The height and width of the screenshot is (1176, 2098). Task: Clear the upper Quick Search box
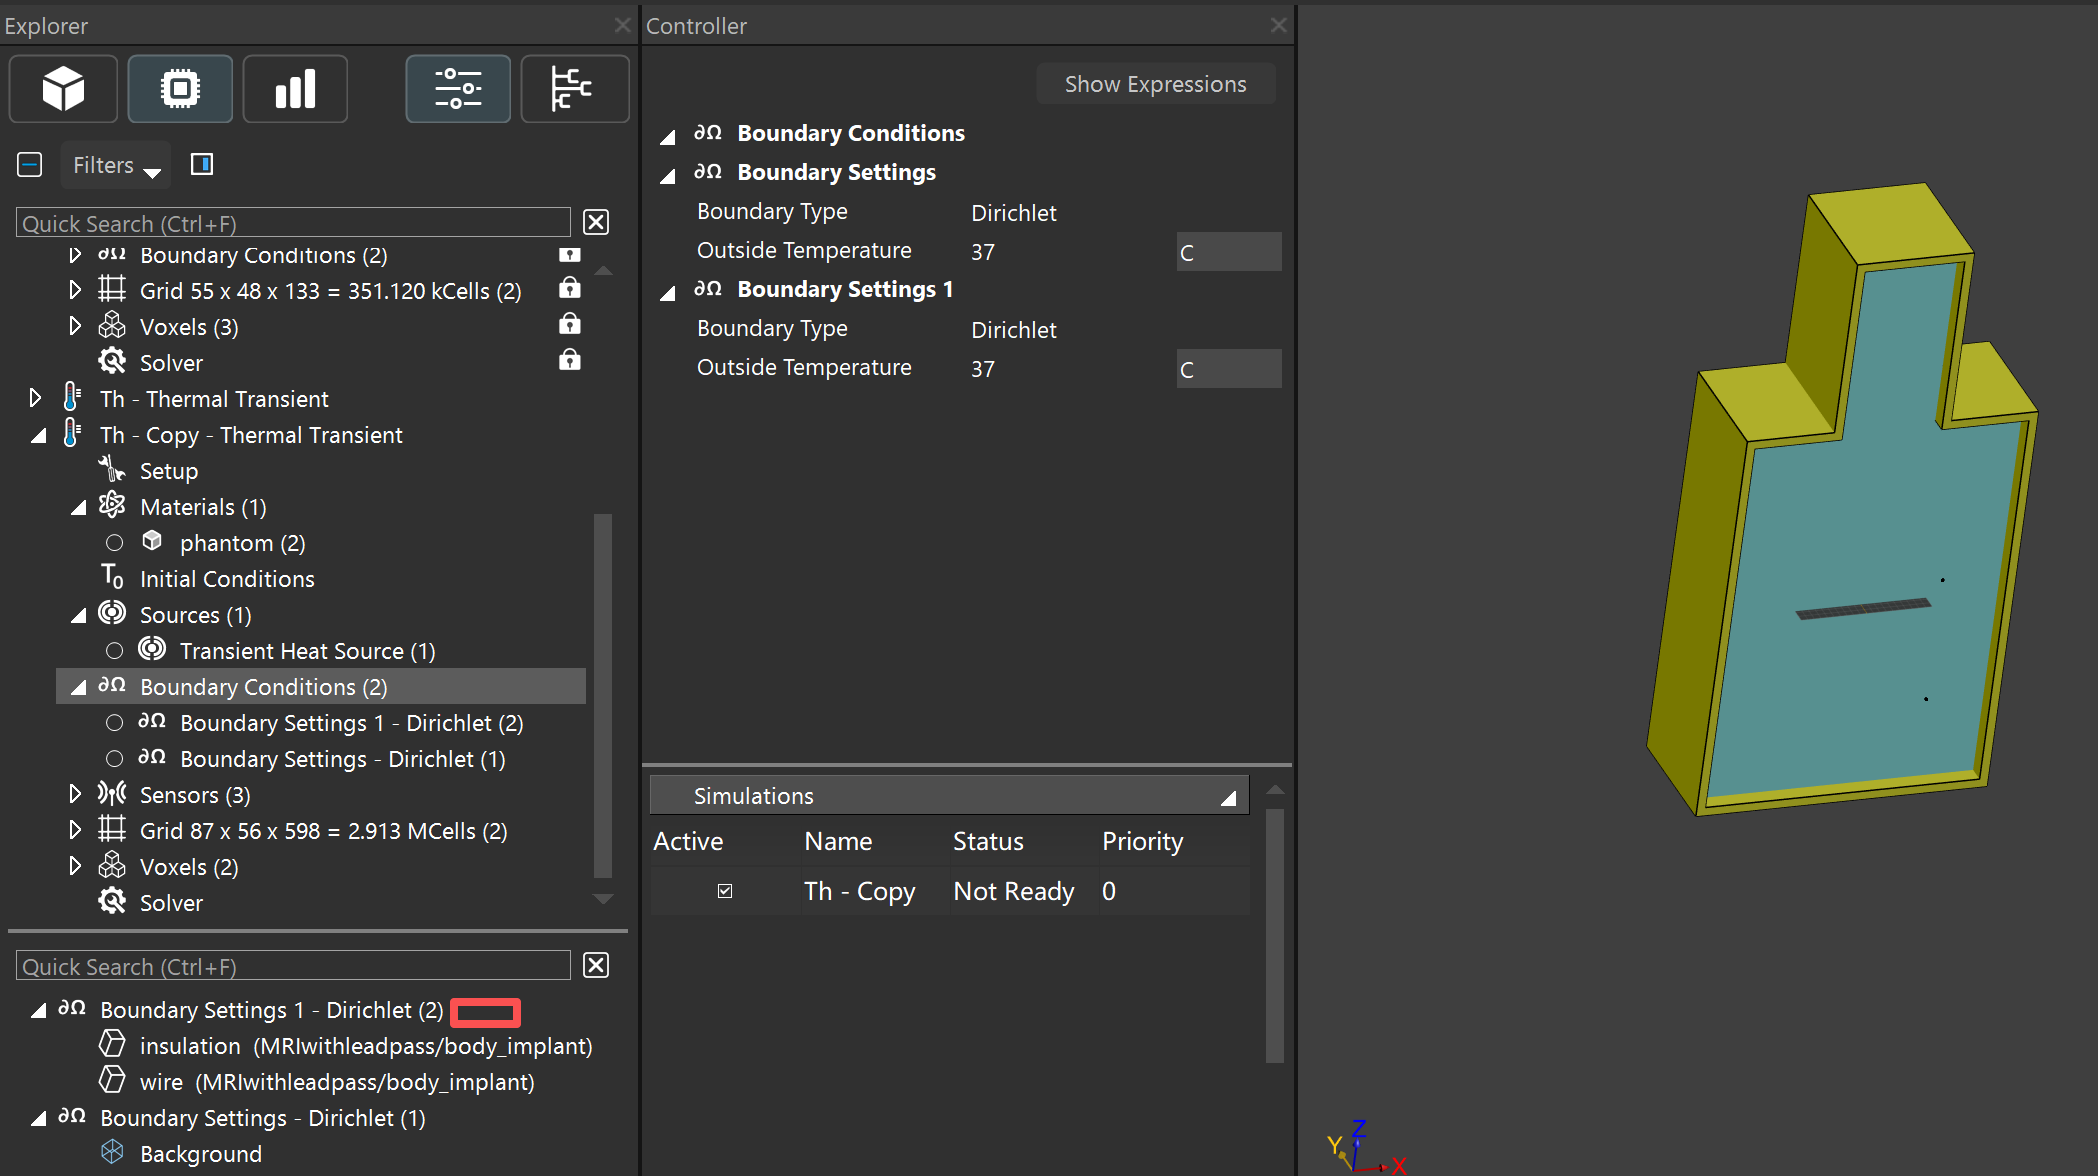tap(596, 222)
